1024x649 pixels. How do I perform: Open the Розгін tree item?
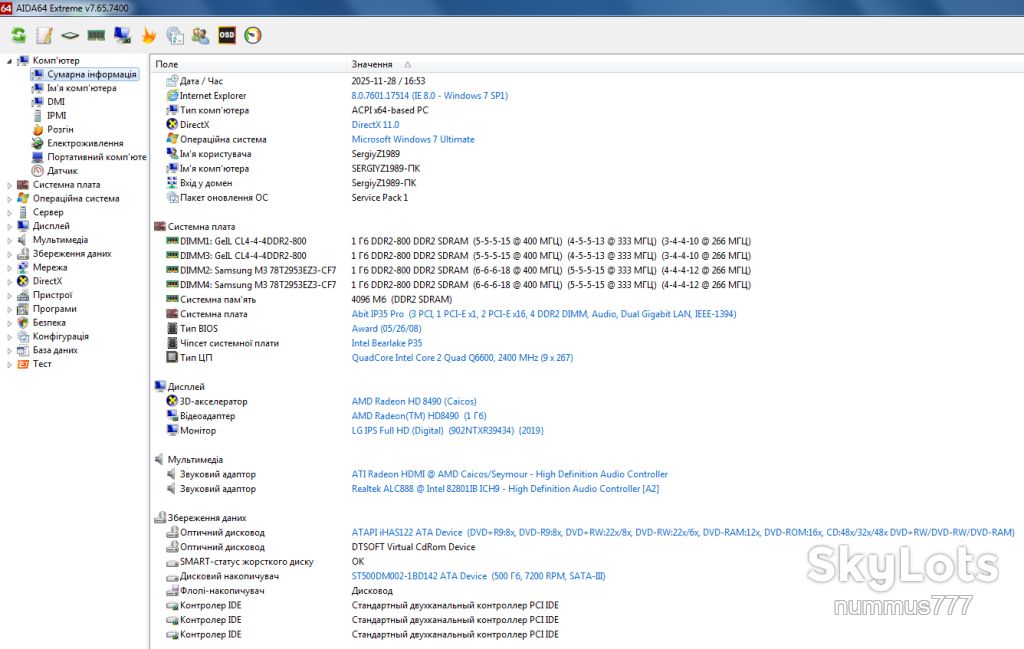tap(60, 129)
